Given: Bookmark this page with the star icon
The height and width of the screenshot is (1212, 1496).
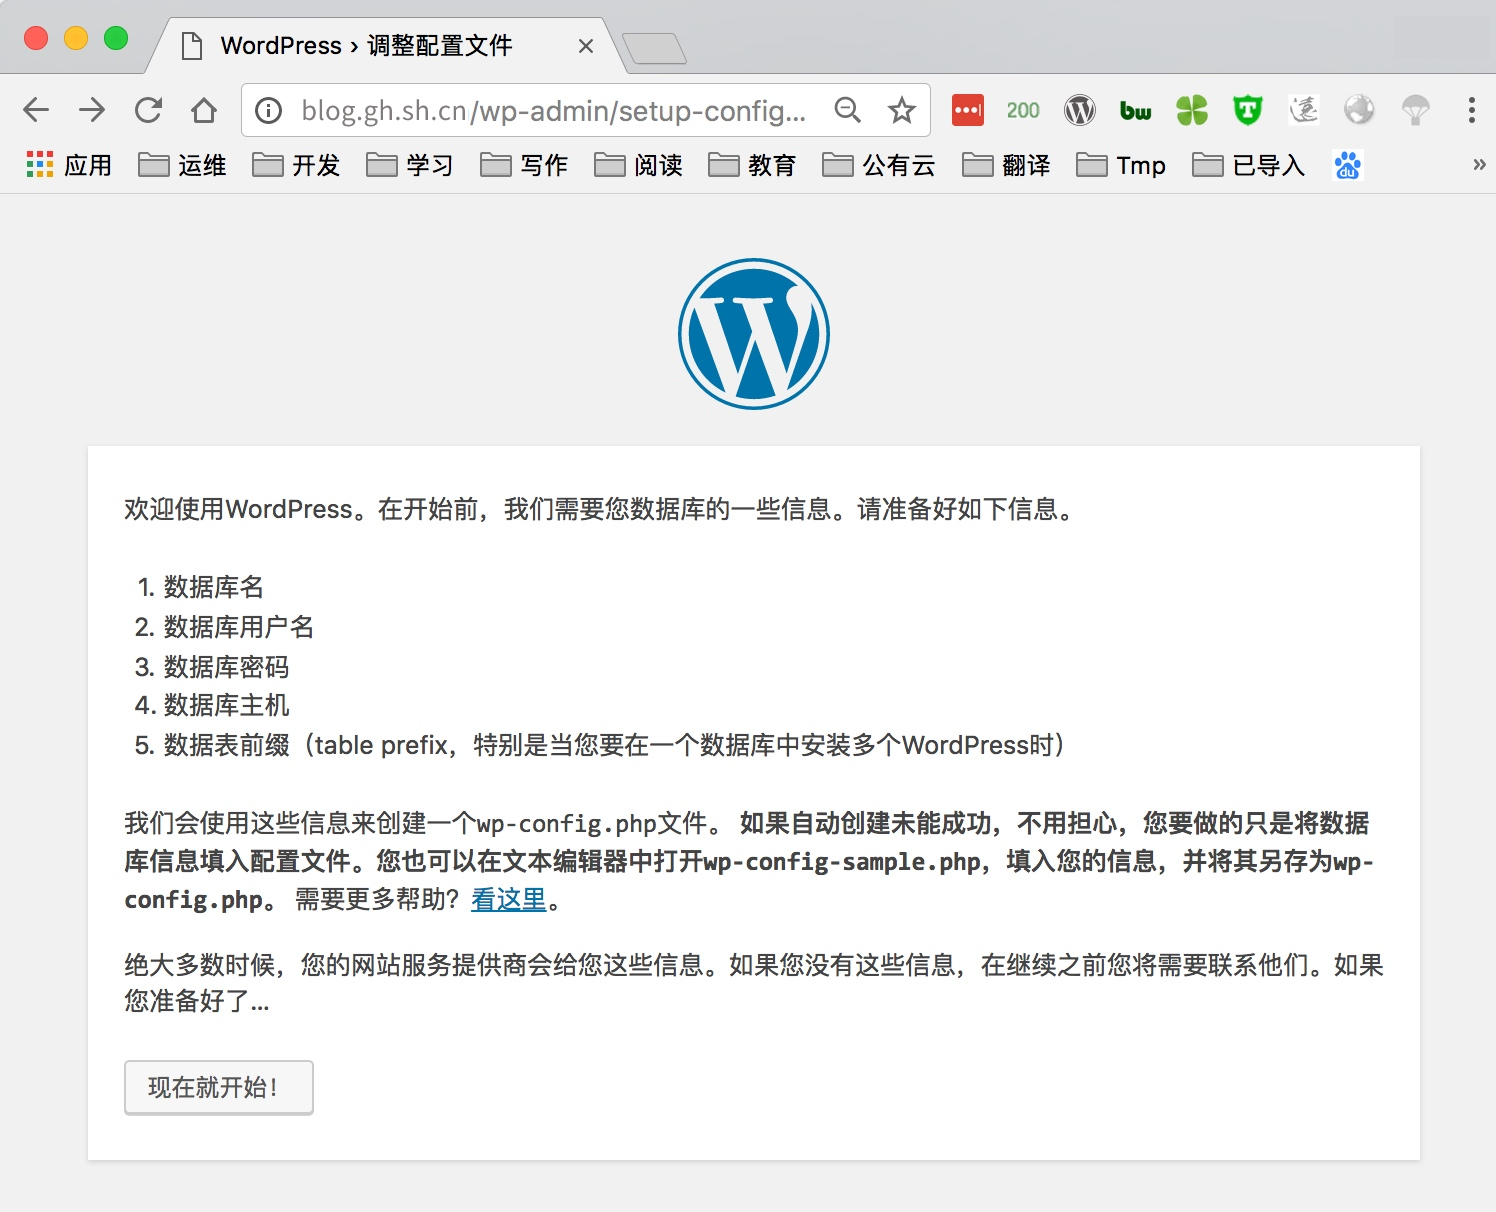Looking at the screenshot, I should pyautogui.click(x=902, y=110).
